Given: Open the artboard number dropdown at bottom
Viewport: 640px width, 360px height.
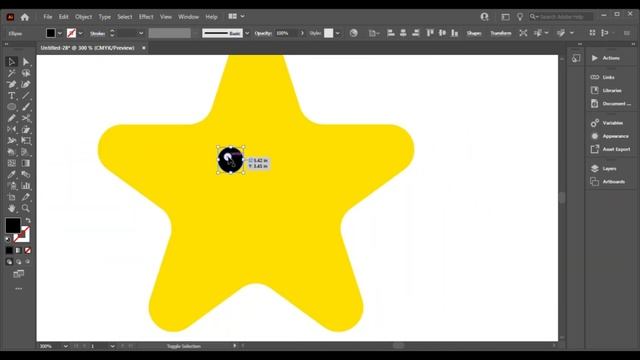Looking at the screenshot, I should (112, 346).
